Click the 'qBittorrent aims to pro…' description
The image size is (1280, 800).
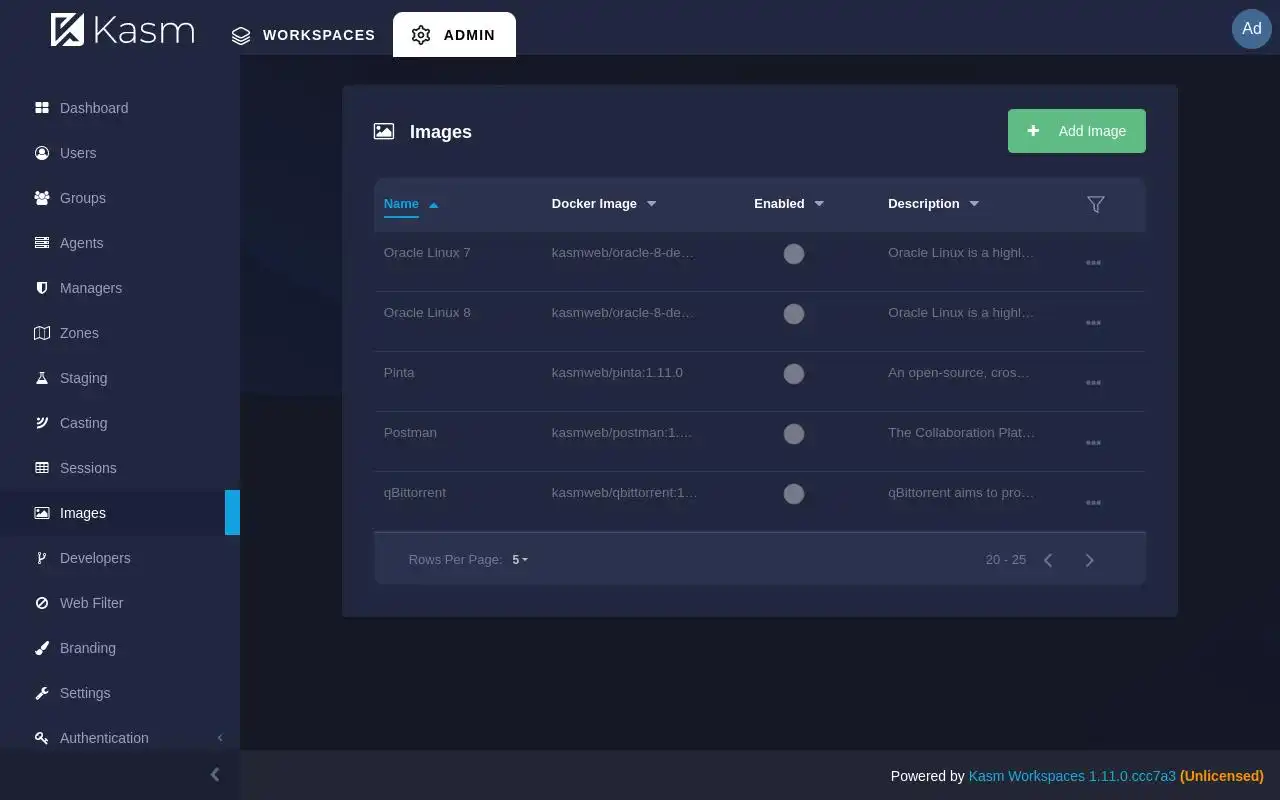[x=961, y=493]
